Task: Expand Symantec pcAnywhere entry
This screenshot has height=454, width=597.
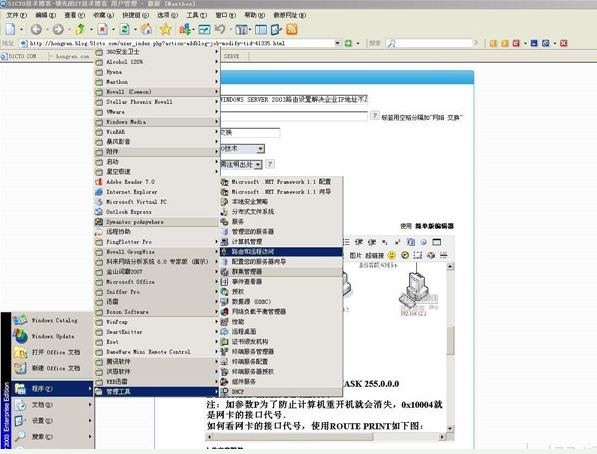Action: point(156,222)
